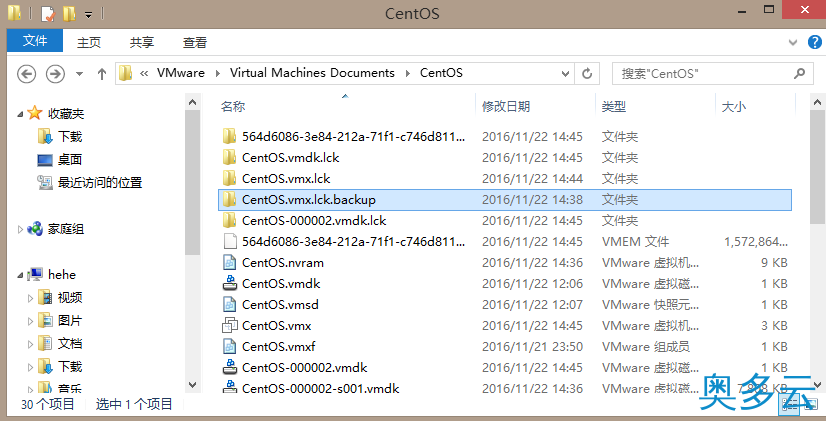Expand the 文档 tree node
The width and height of the screenshot is (826, 421).
click(30, 344)
